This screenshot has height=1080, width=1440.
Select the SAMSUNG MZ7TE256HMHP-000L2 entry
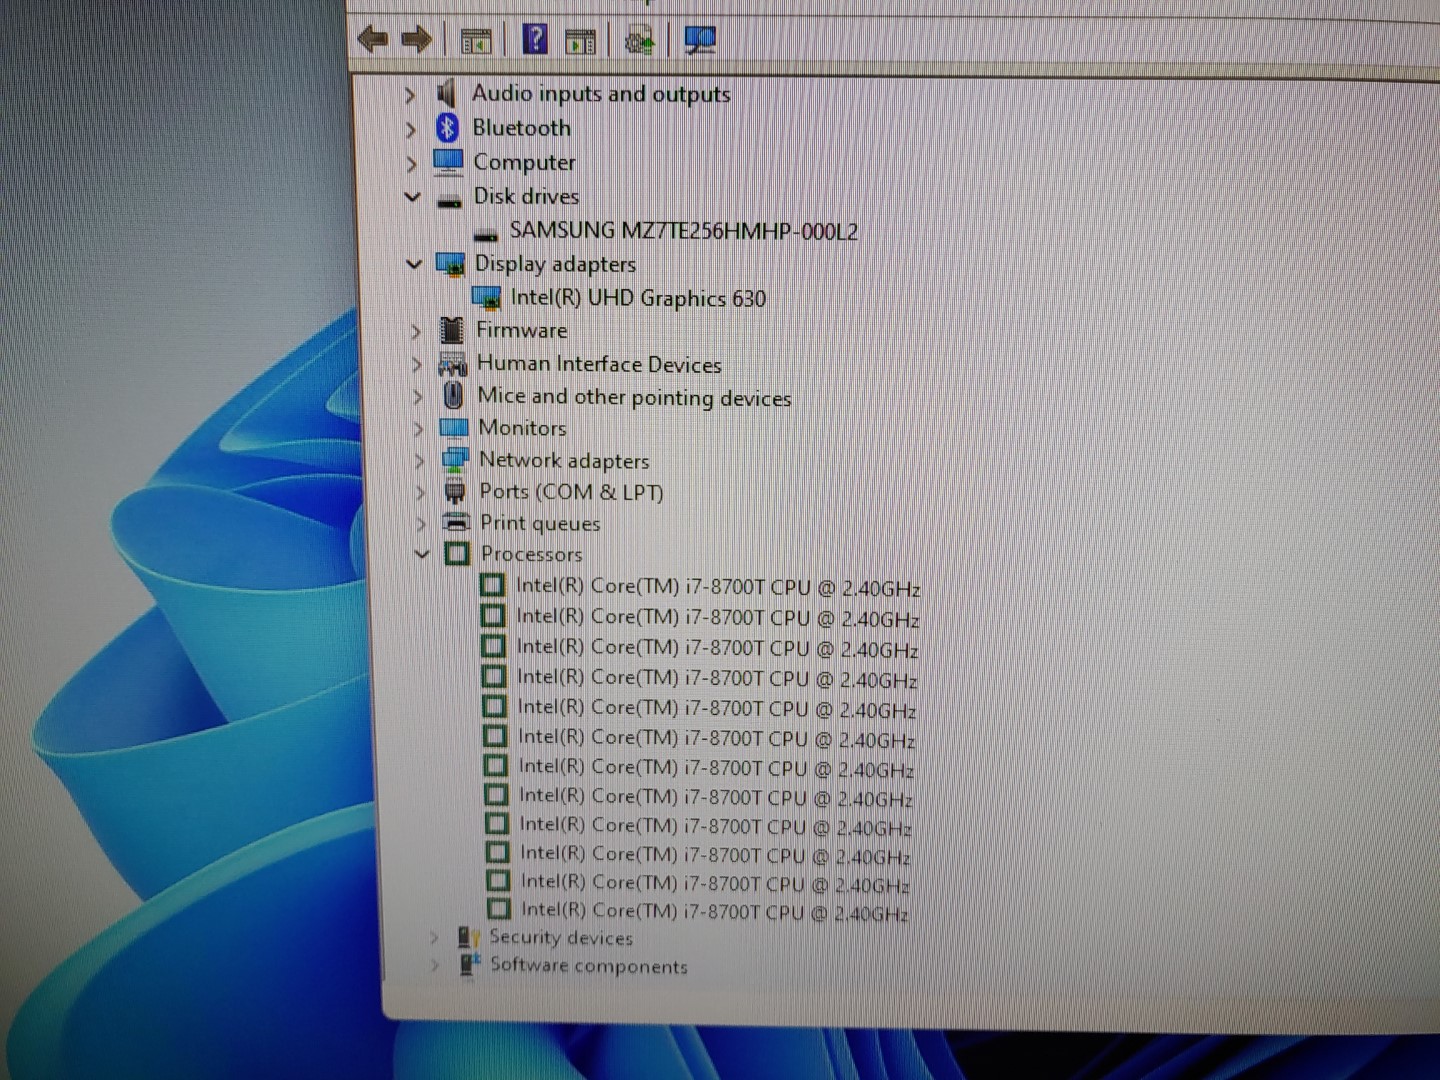click(x=684, y=231)
